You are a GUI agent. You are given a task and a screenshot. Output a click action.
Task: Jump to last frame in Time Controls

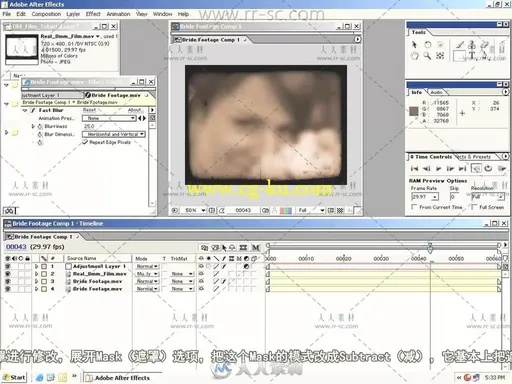(x=462, y=169)
